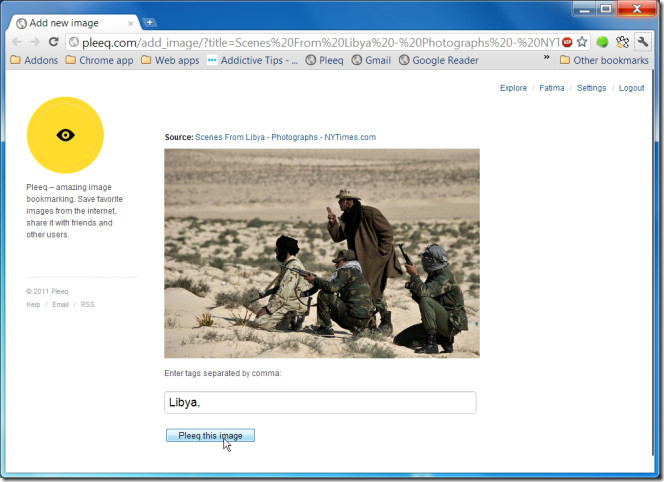Expand hidden bookmarks with double chevron
The height and width of the screenshot is (482, 664).
(546, 57)
